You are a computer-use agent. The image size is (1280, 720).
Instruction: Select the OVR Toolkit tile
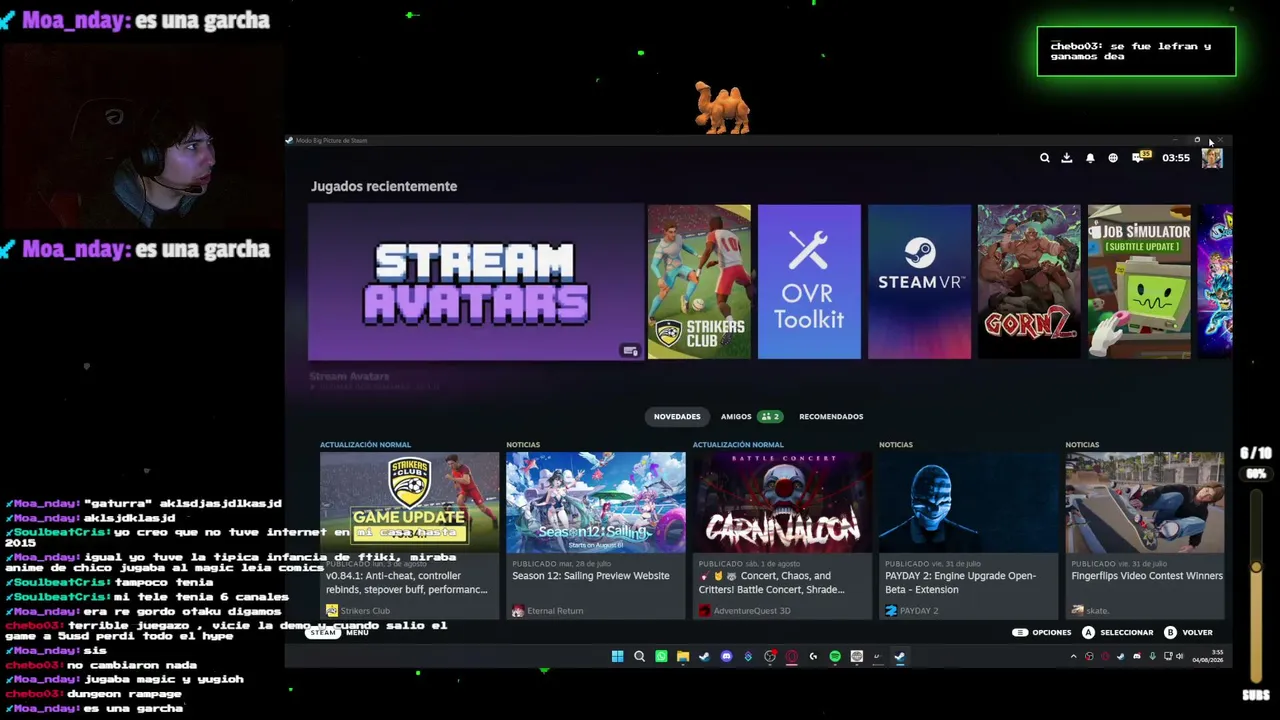(809, 282)
